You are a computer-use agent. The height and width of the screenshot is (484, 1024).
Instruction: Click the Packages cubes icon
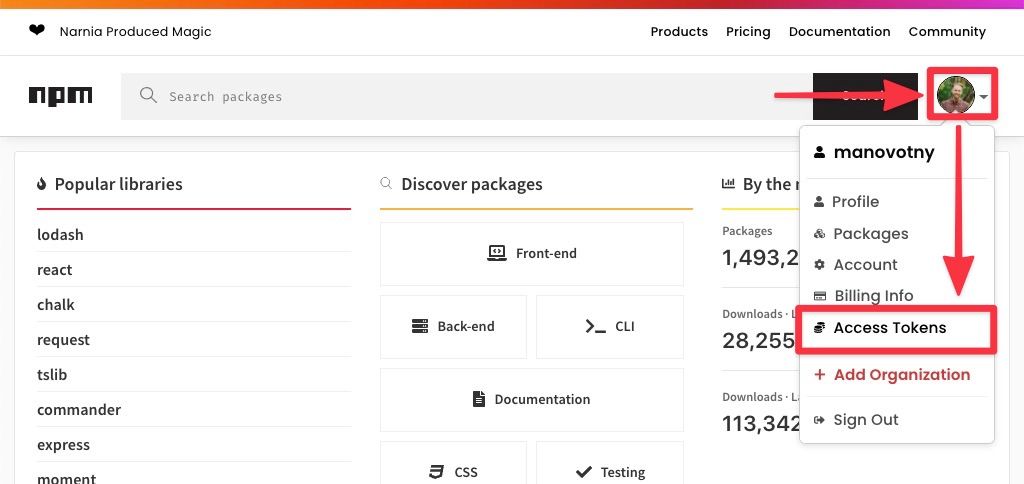pyautogui.click(x=820, y=234)
